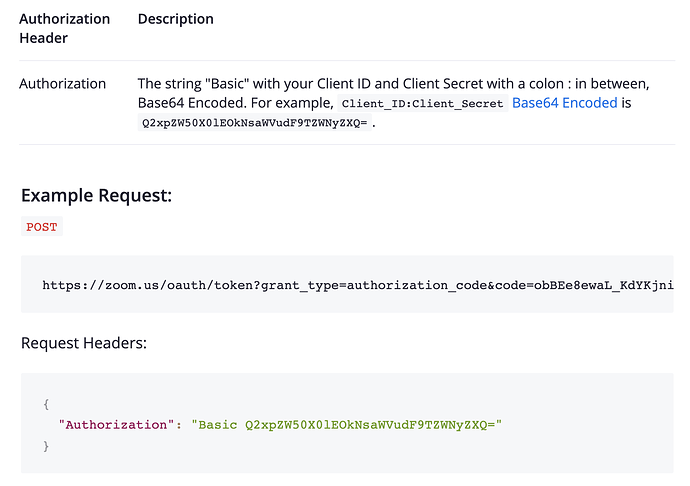Click the Client_ID:Client_Secret inline code

(421, 104)
